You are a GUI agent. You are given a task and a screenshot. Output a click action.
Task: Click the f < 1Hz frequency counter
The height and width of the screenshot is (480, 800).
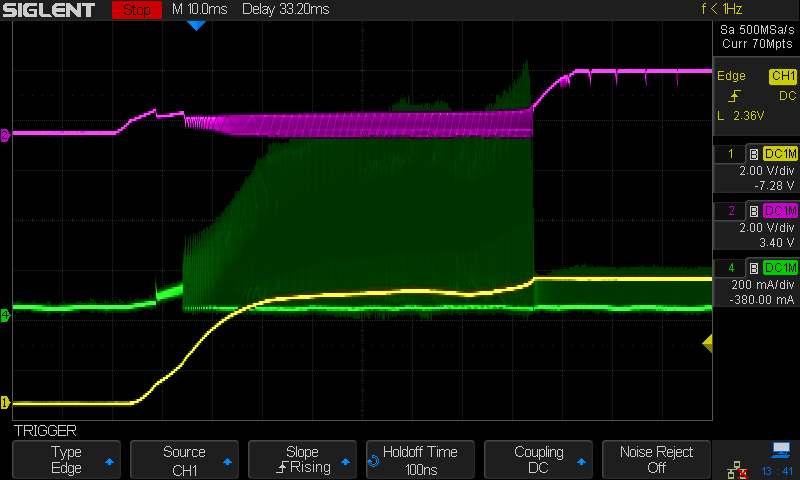(721, 9)
